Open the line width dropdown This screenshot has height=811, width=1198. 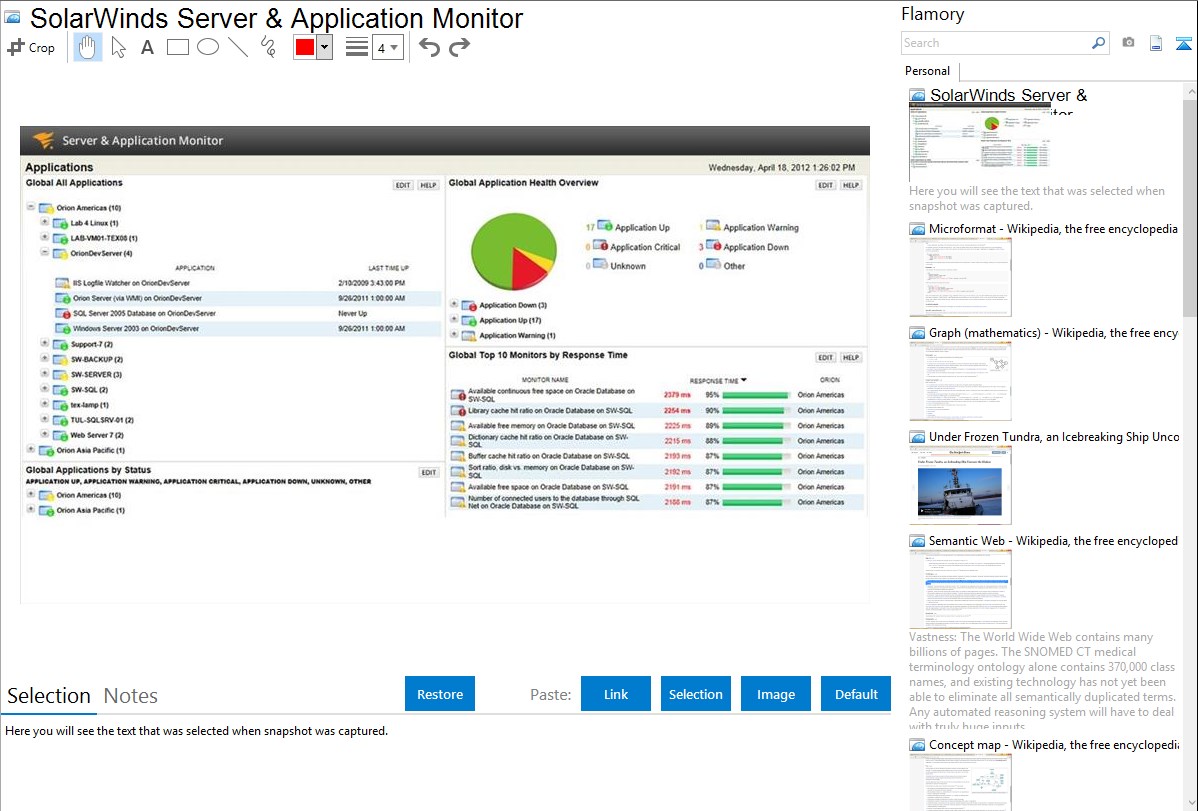pos(387,47)
